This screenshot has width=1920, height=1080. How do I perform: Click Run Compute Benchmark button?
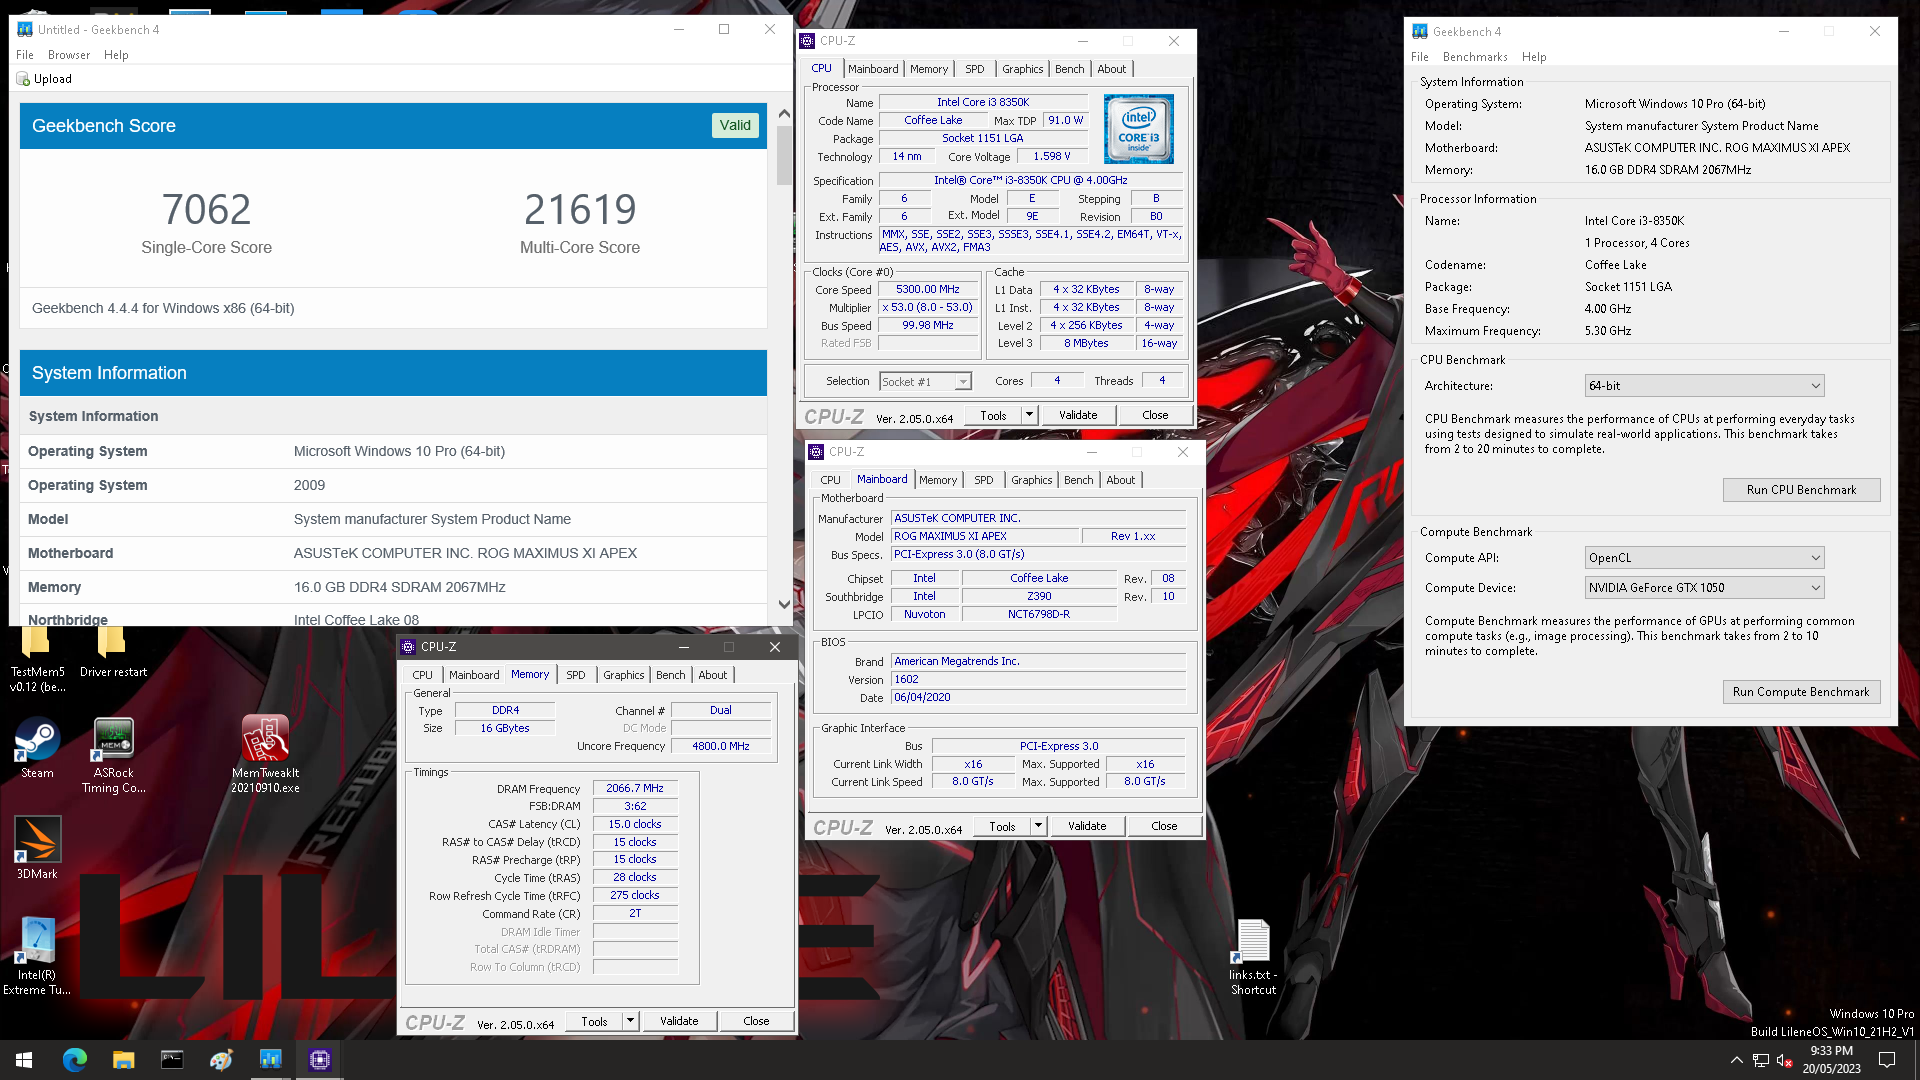pos(1801,692)
